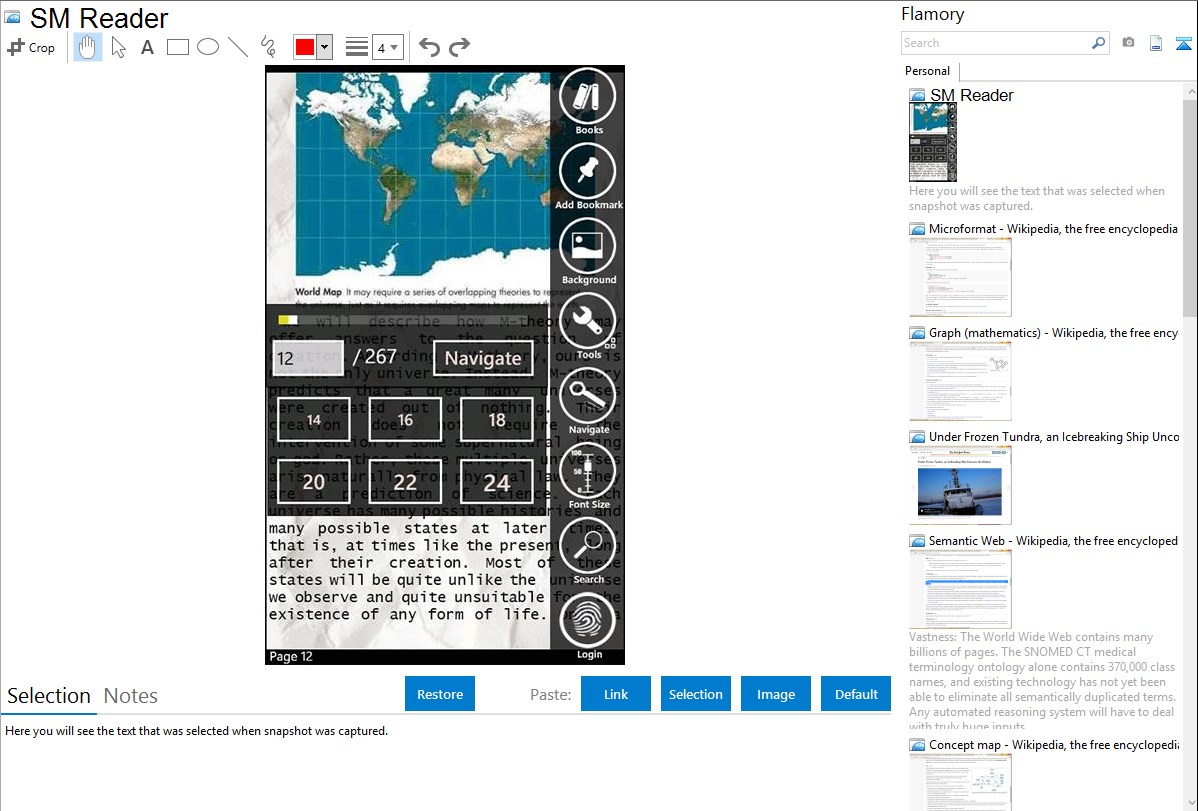Open the Personal tab
The height and width of the screenshot is (811, 1198).
tap(927, 71)
